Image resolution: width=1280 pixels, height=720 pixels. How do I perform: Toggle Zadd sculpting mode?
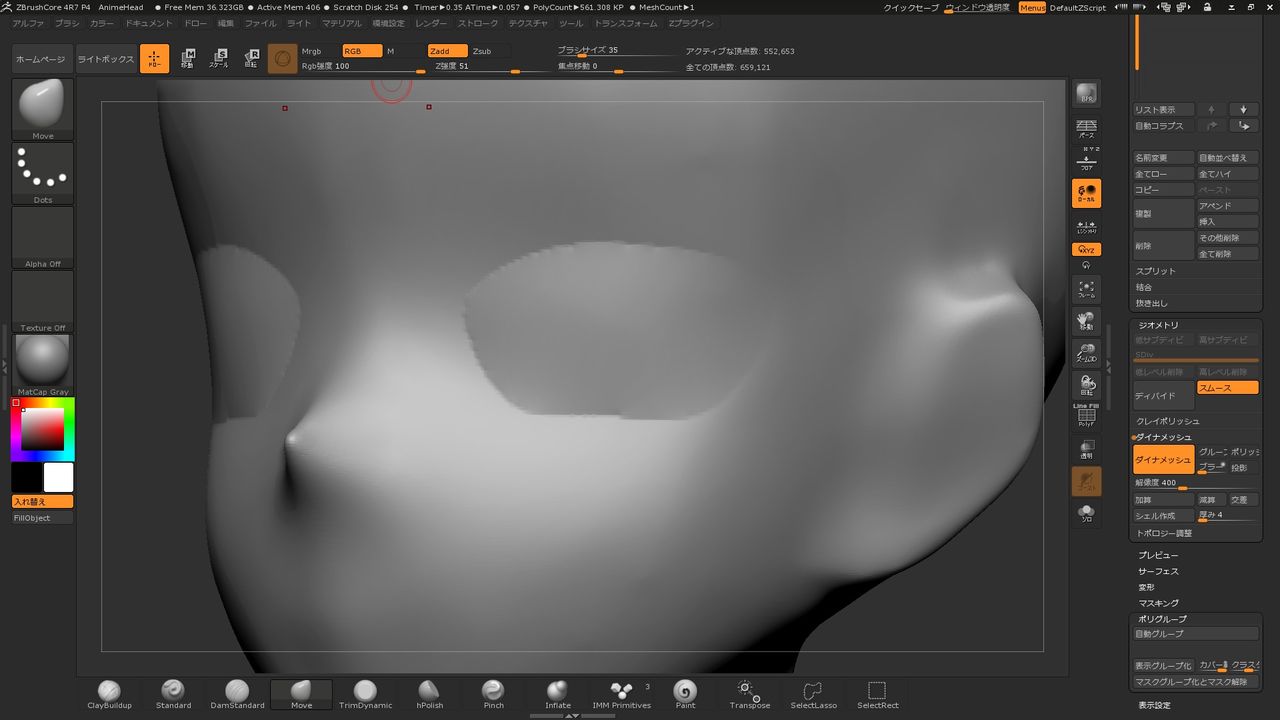[447, 50]
